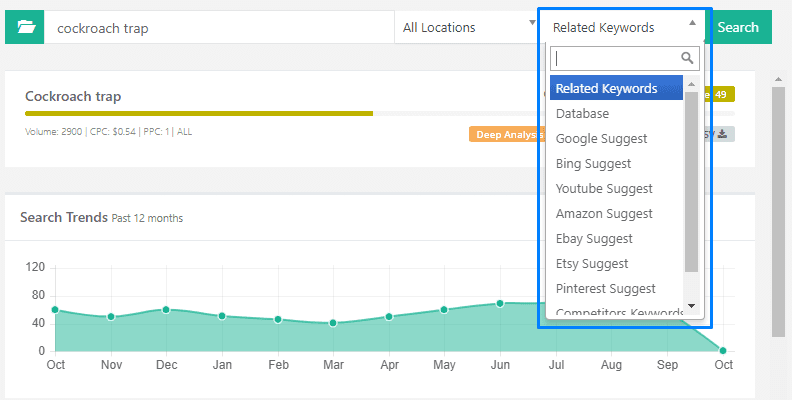792x400 pixels.
Task: Click the CSV download icon button
Action: 722,134
